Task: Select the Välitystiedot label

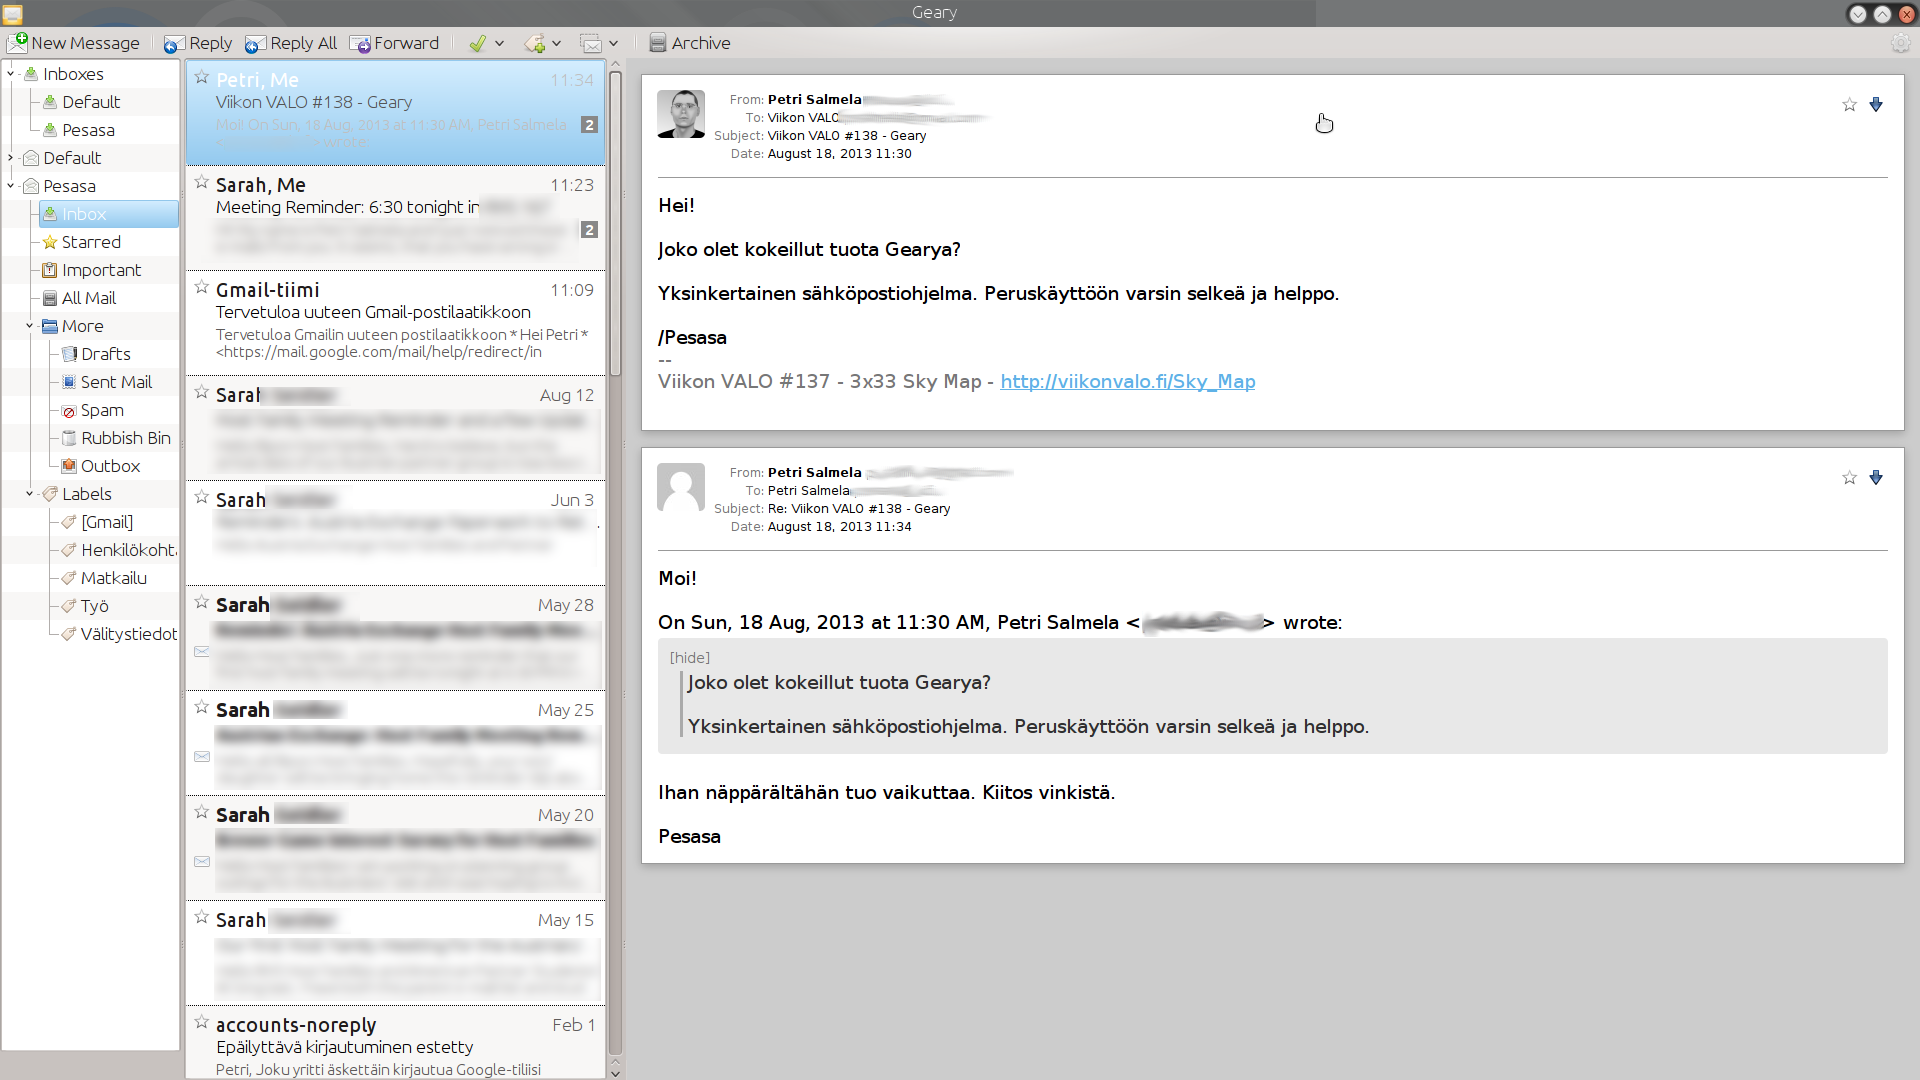Action: tap(128, 634)
